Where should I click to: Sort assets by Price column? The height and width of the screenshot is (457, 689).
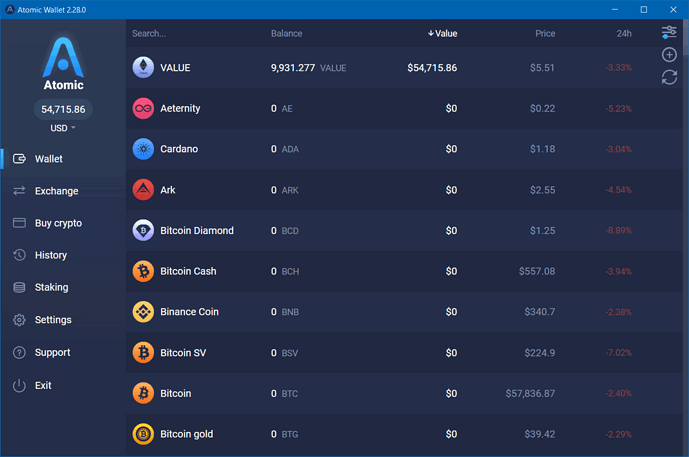[x=545, y=33]
